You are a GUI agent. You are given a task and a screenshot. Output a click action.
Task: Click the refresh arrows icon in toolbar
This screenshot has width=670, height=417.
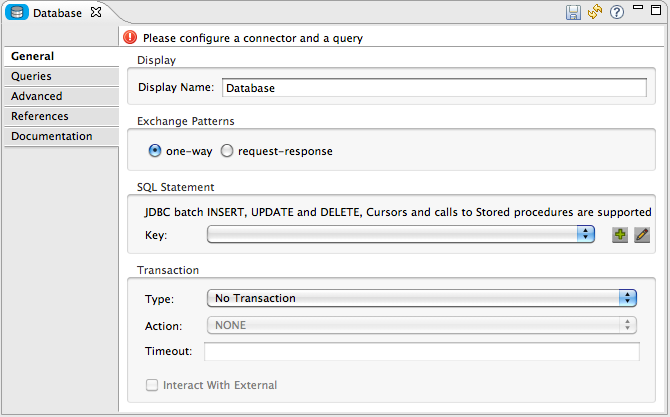pyautogui.click(x=595, y=13)
